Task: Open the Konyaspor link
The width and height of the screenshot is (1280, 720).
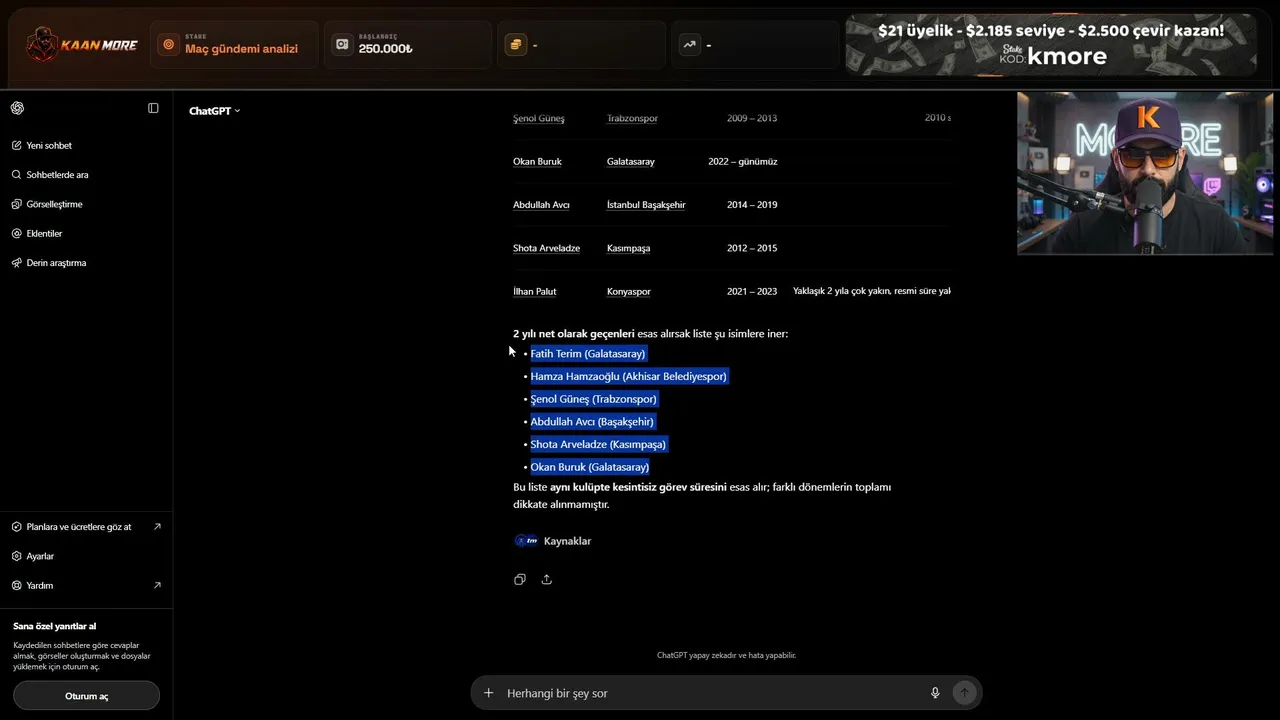Action: coord(629,292)
